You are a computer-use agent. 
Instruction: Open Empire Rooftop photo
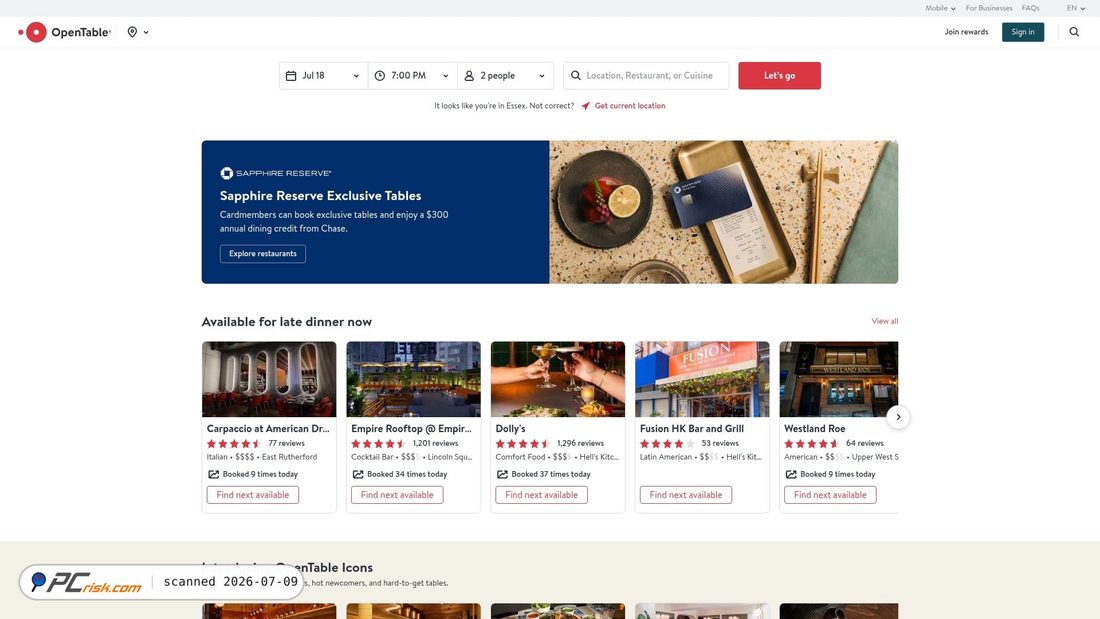tap(414, 379)
